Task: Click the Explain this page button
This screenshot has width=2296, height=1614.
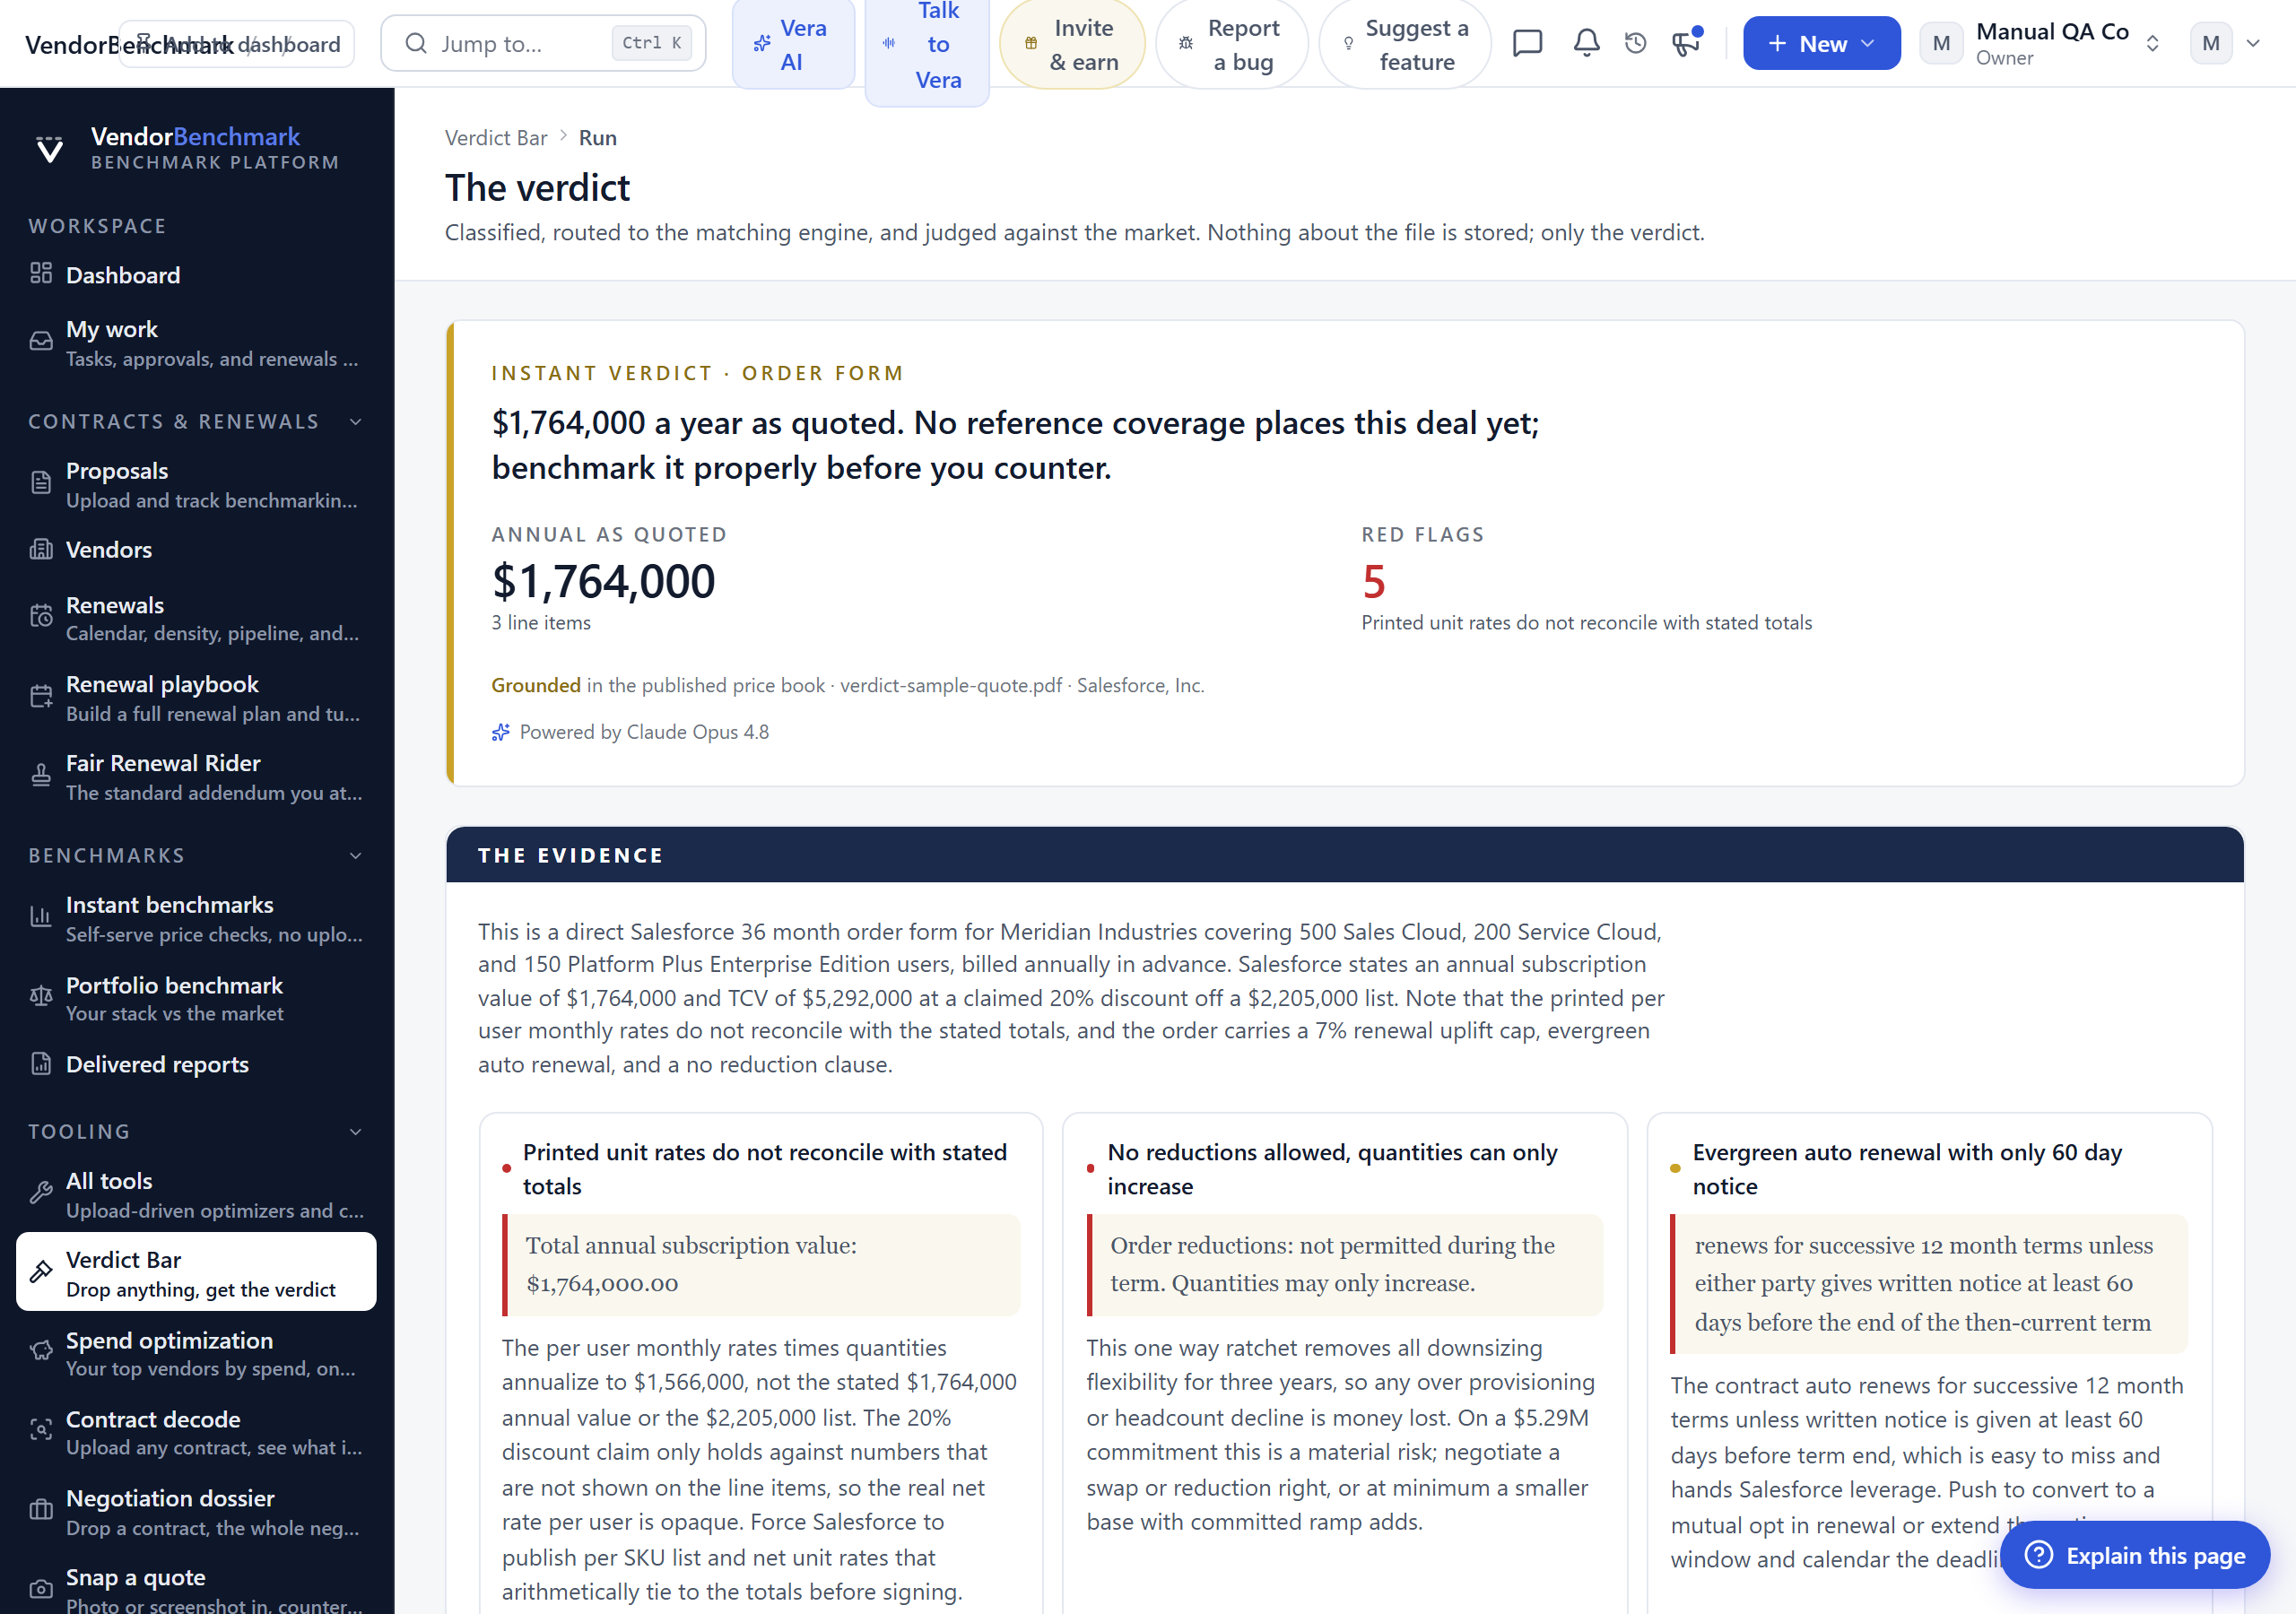Action: [2135, 1555]
